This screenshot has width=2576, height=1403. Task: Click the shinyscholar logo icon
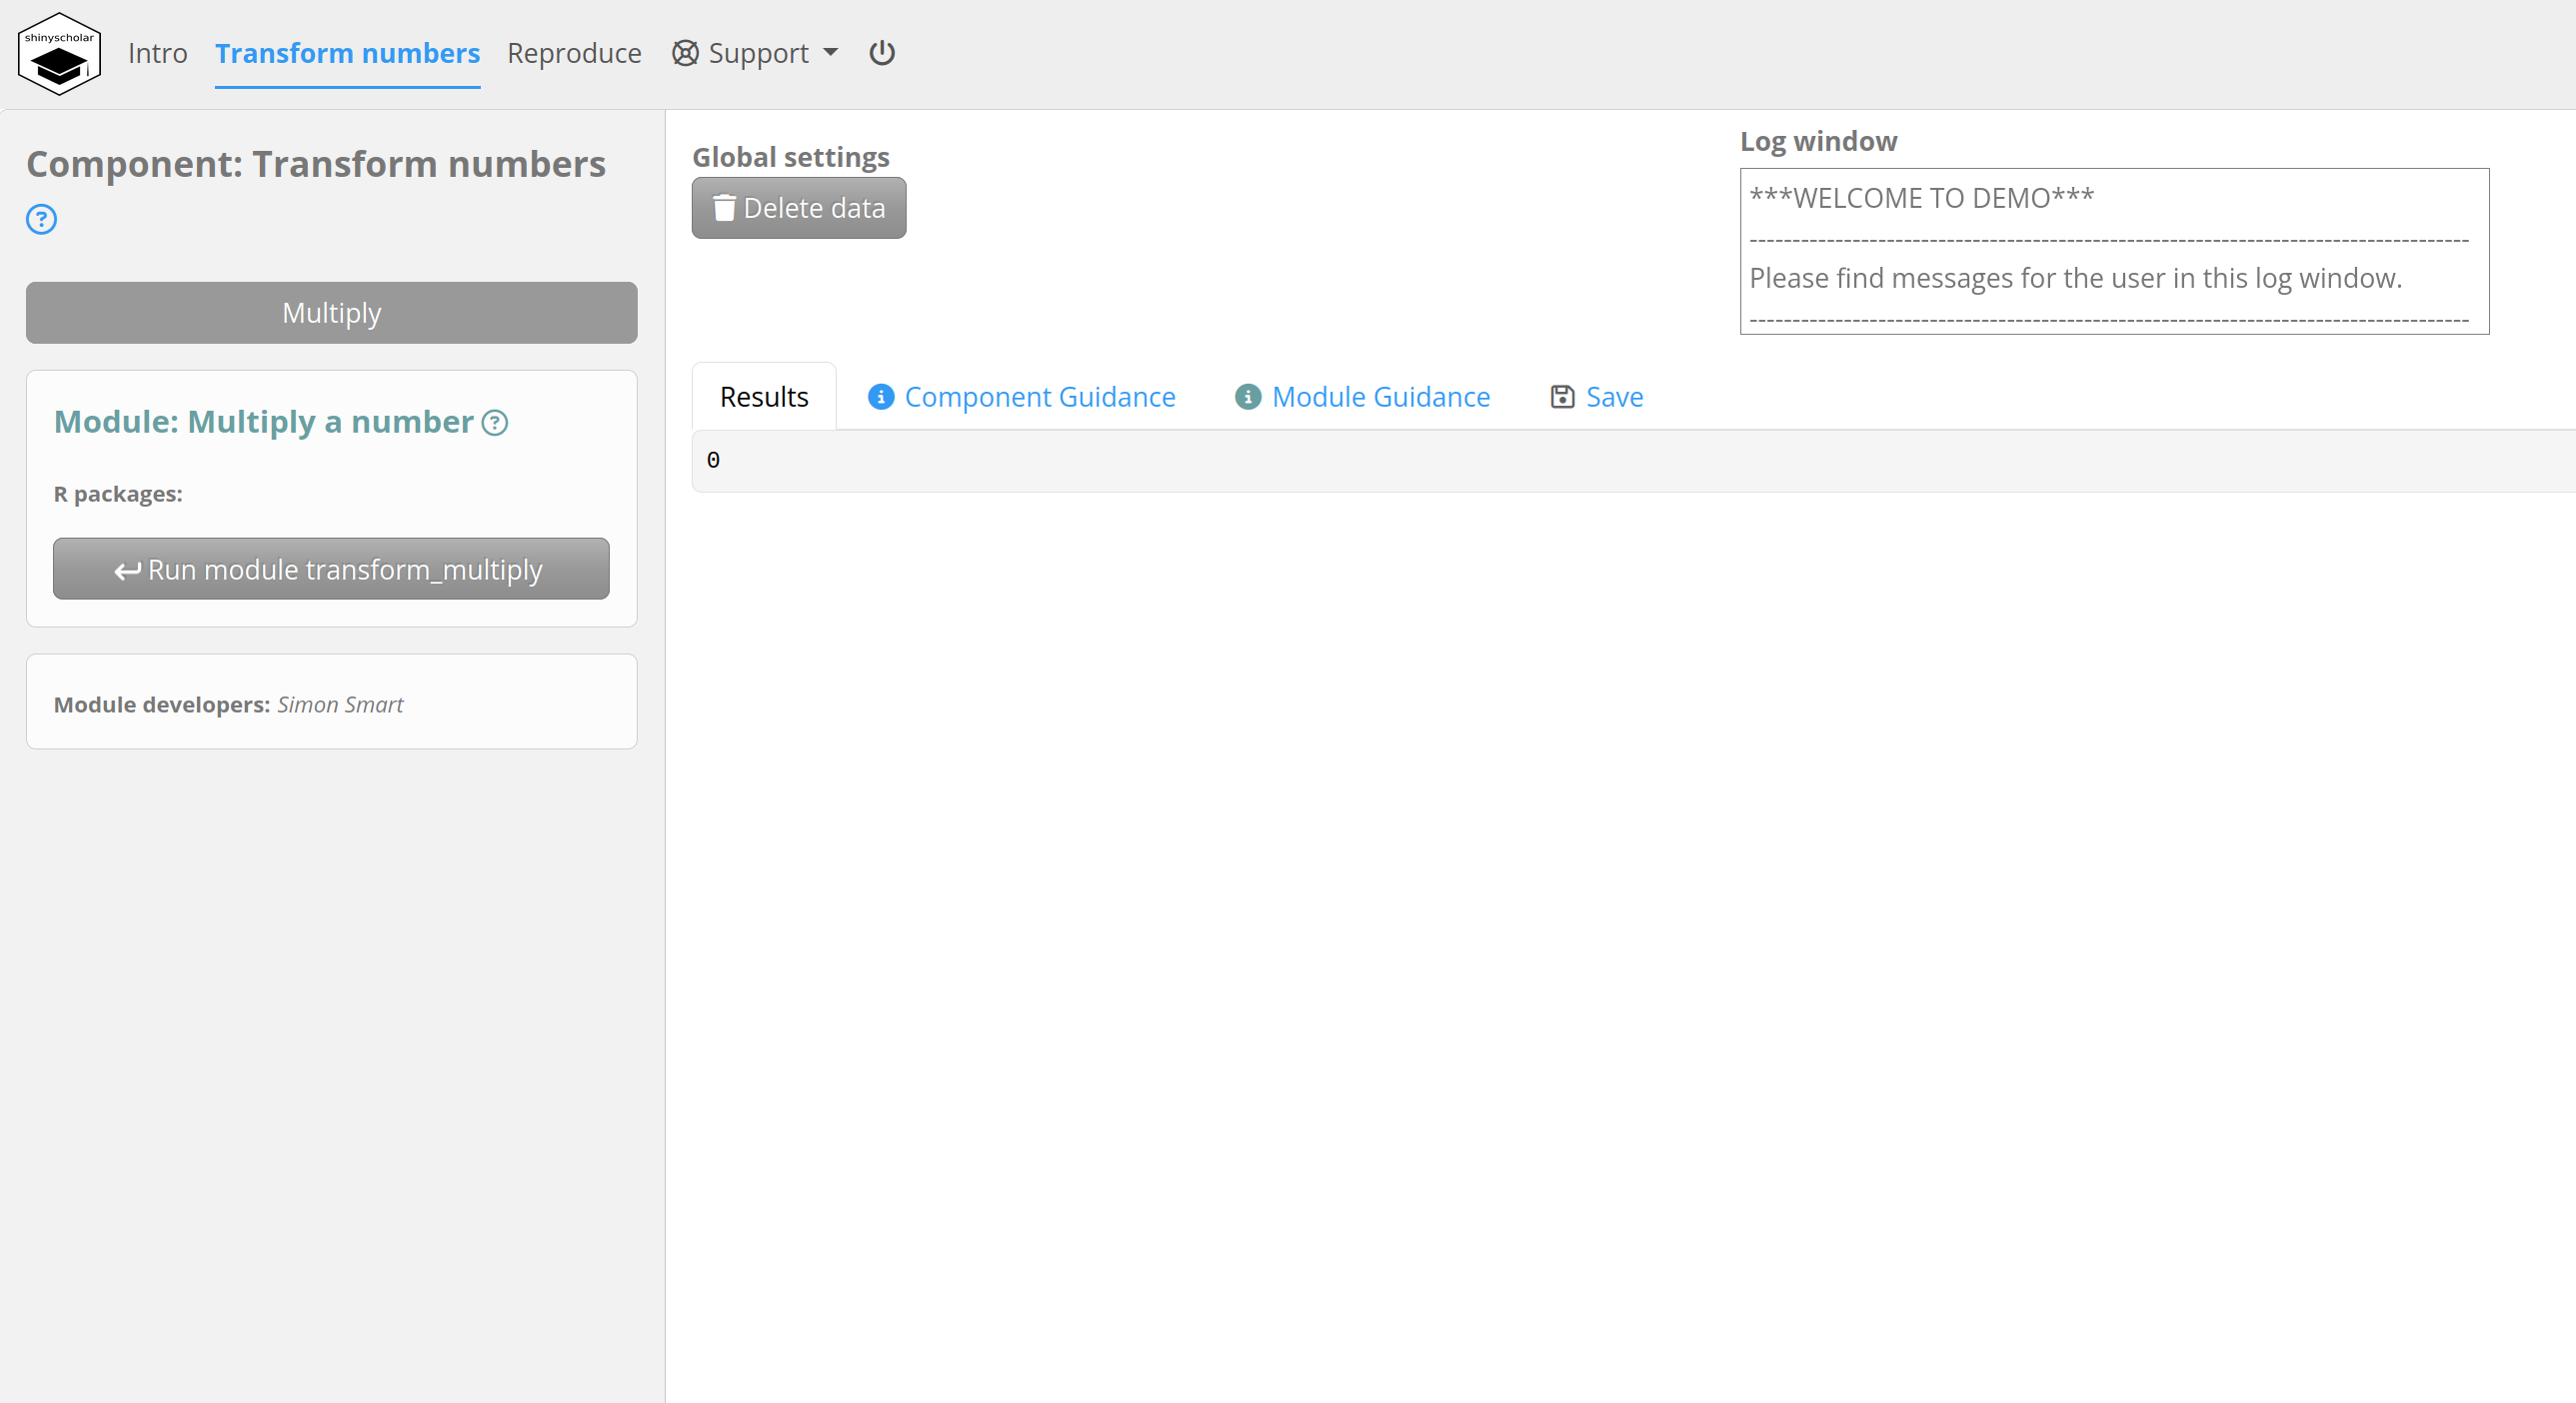[59, 53]
